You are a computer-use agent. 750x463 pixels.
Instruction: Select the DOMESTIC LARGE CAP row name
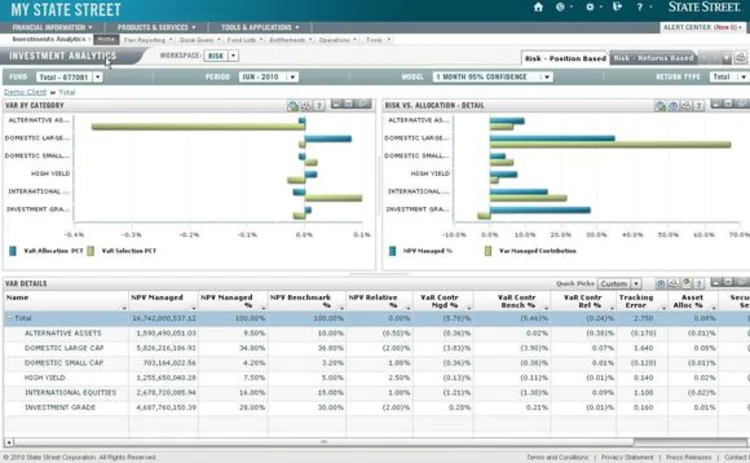point(64,348)
